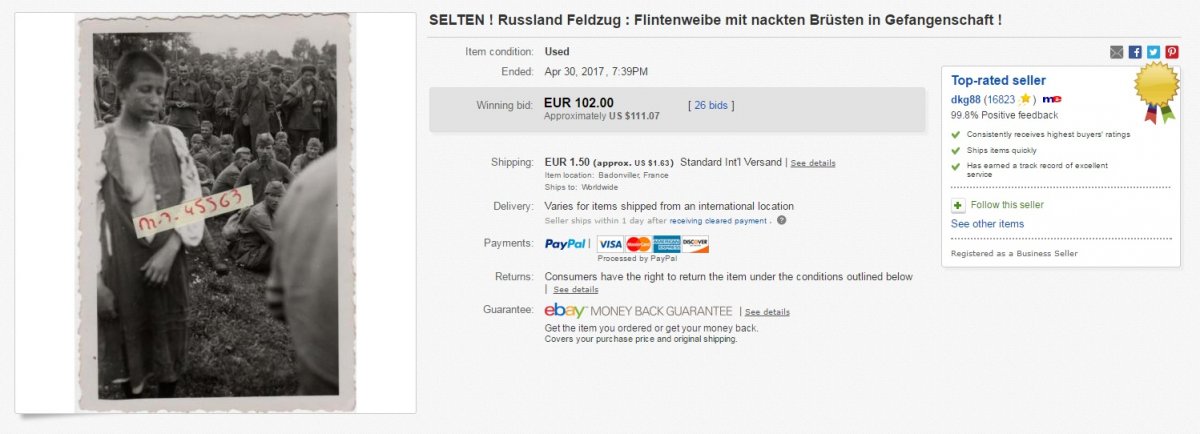Open 'receiving cleared payment' link
1200x434 pixels.
[720, 221]
